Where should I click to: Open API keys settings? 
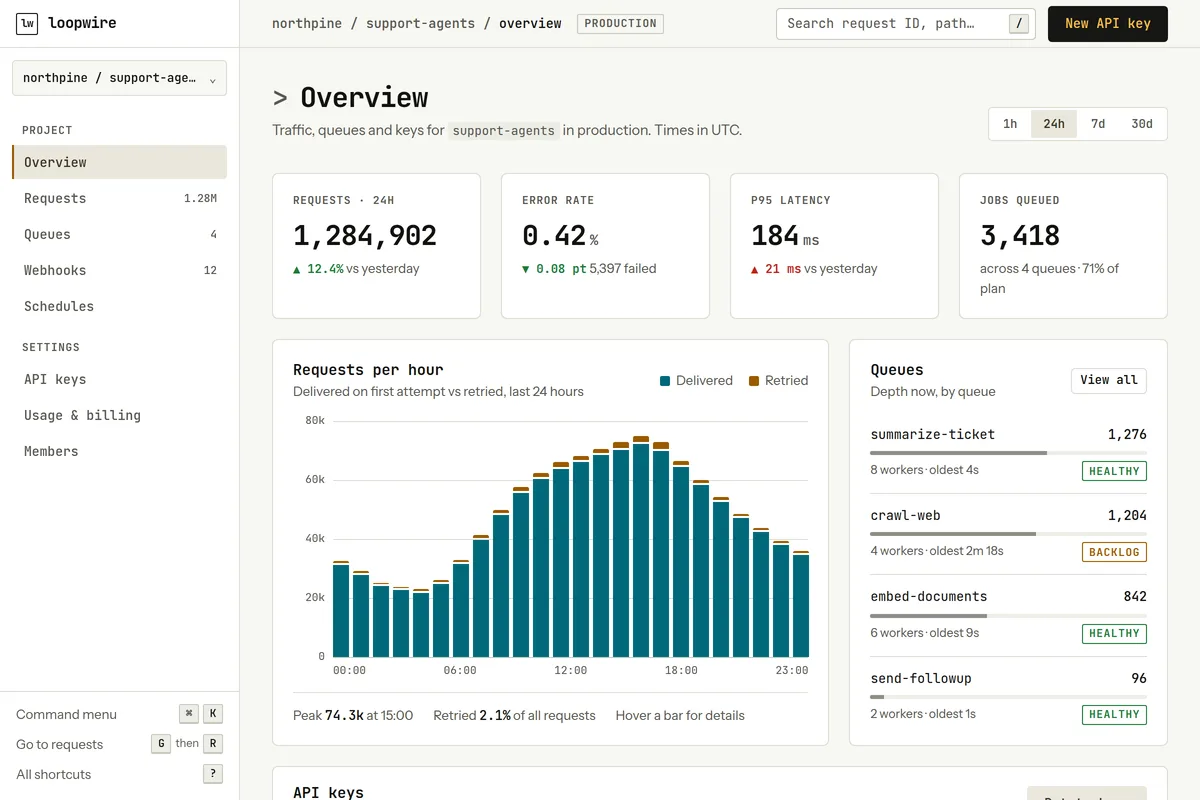click(x=119, y=379)
